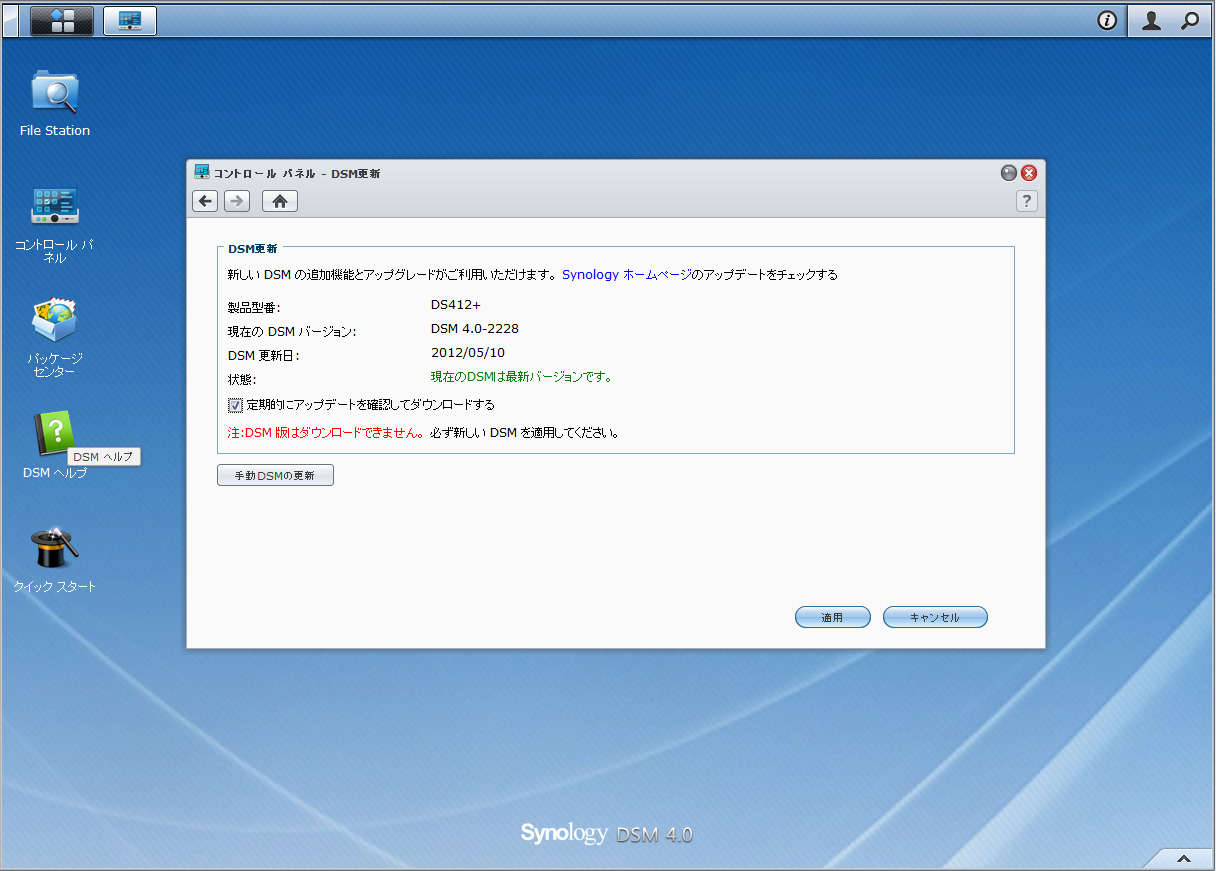Click the red 注:DSM 版はダウンロードできません warning
The width and height of the screenshot is (1216, 871).
click(325, 433)
